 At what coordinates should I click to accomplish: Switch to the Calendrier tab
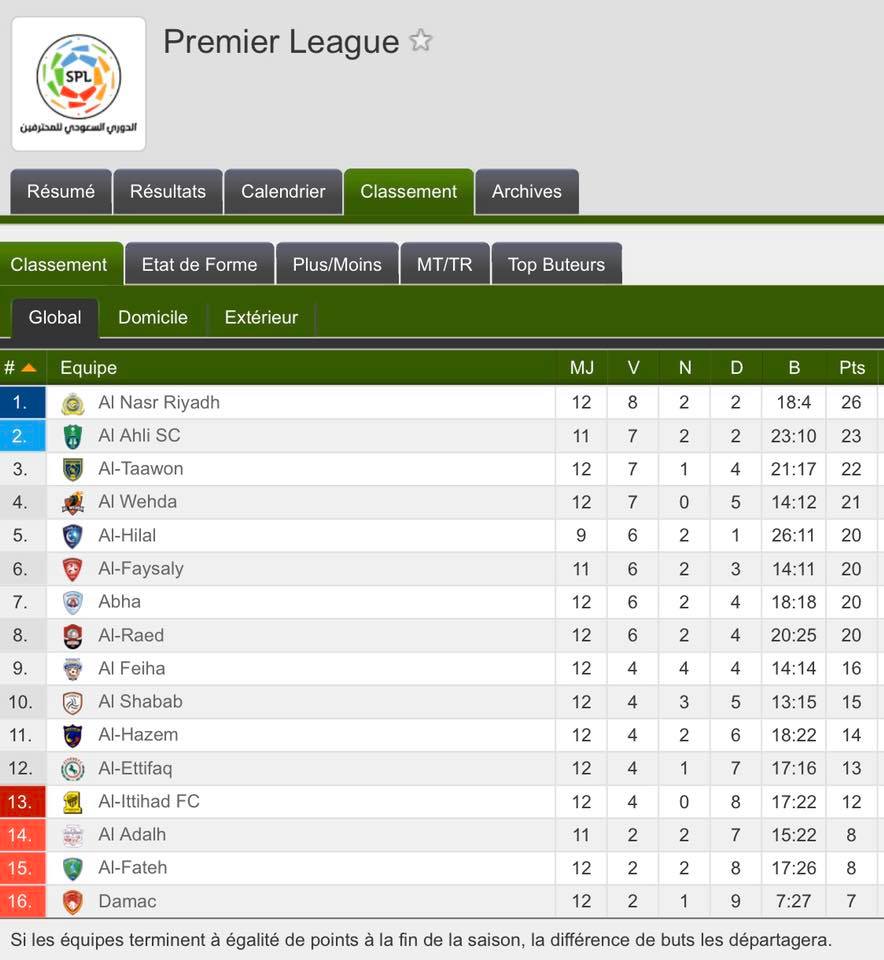283,192
